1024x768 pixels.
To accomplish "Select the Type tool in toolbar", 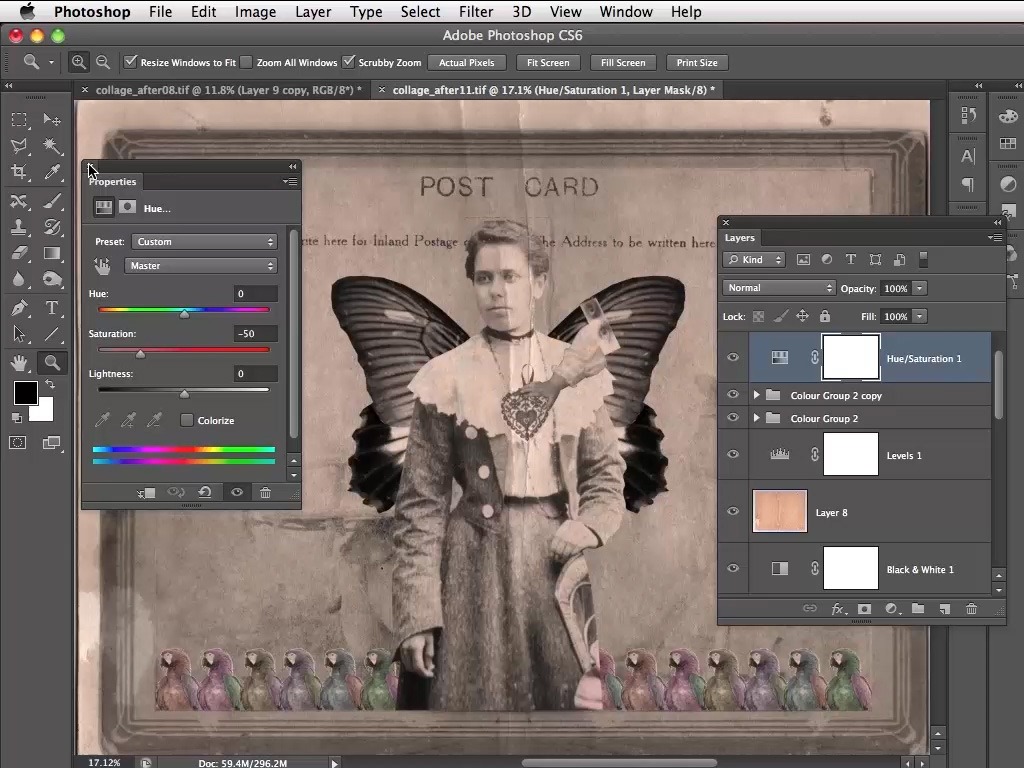I will 52,308.
